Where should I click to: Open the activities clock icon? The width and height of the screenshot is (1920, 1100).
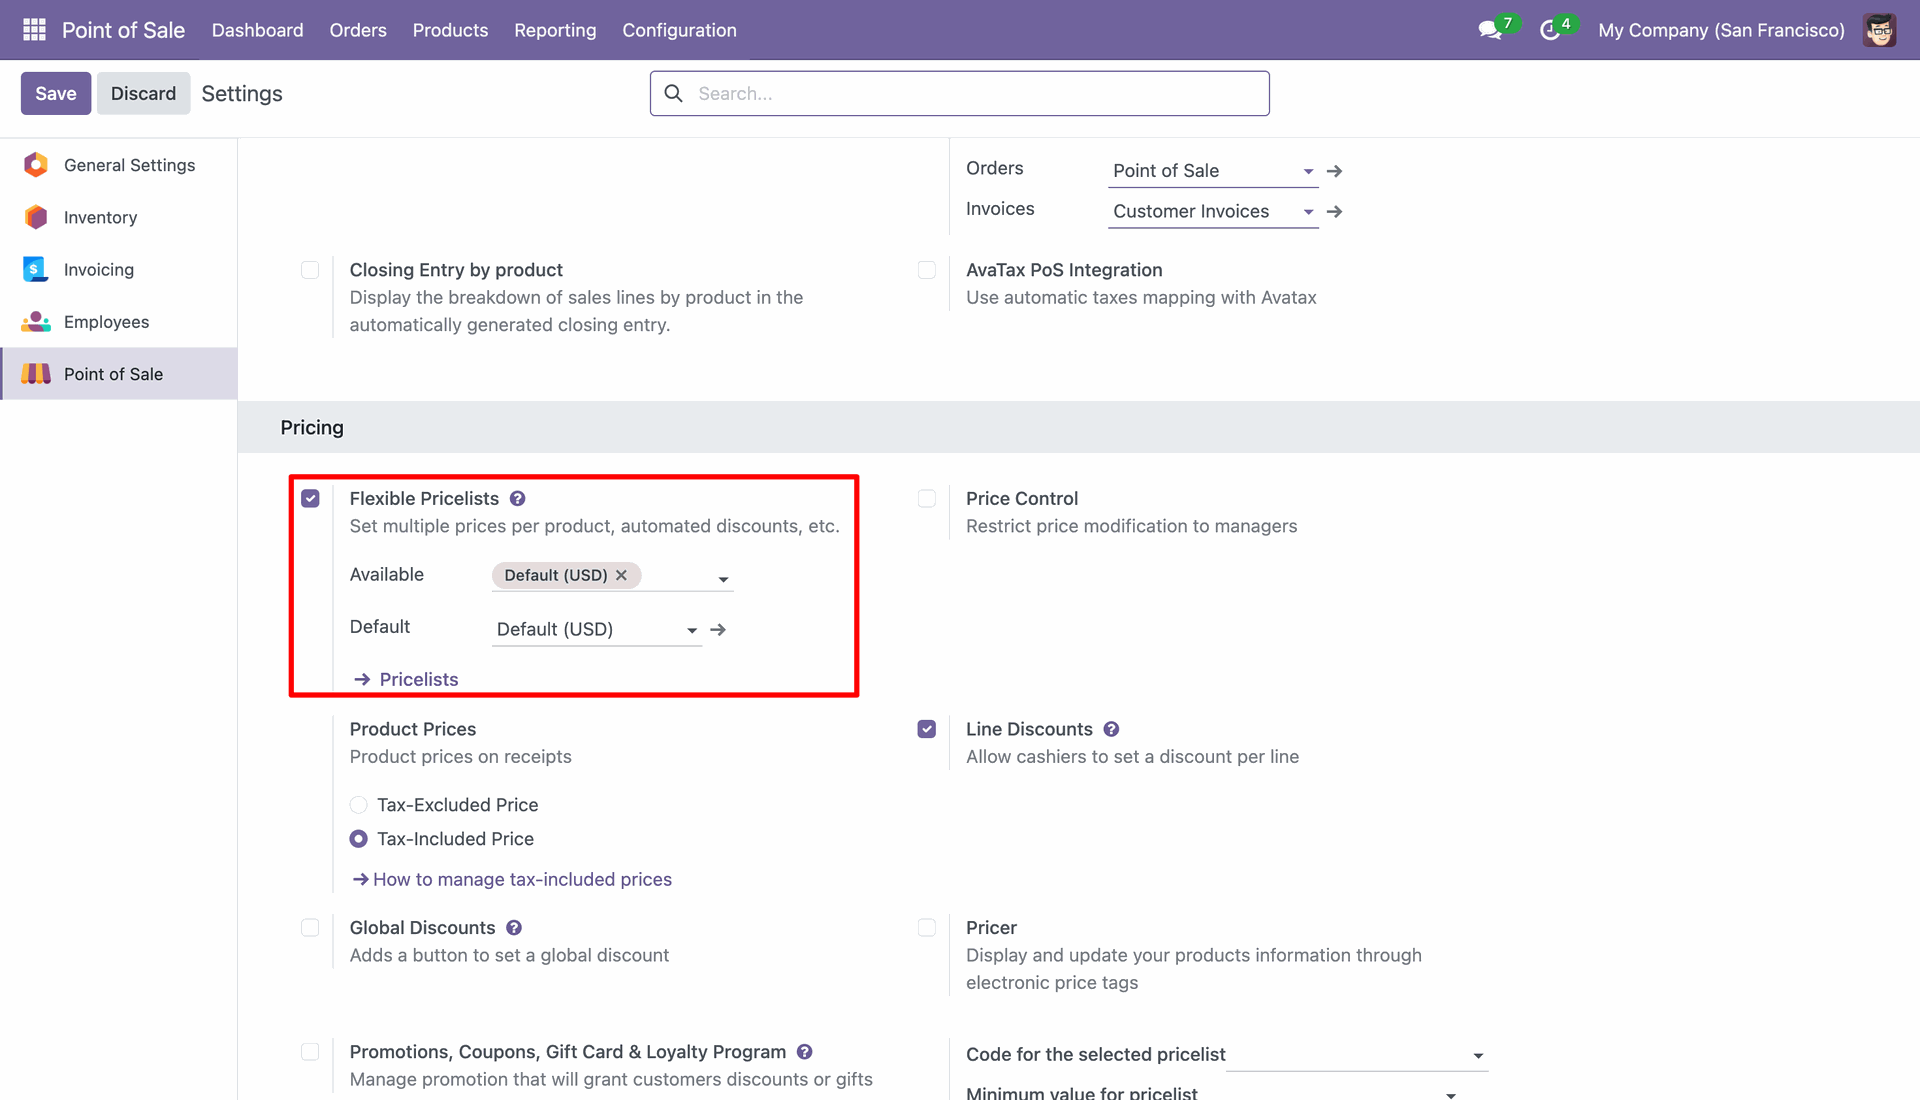(x=1550, y=30)
